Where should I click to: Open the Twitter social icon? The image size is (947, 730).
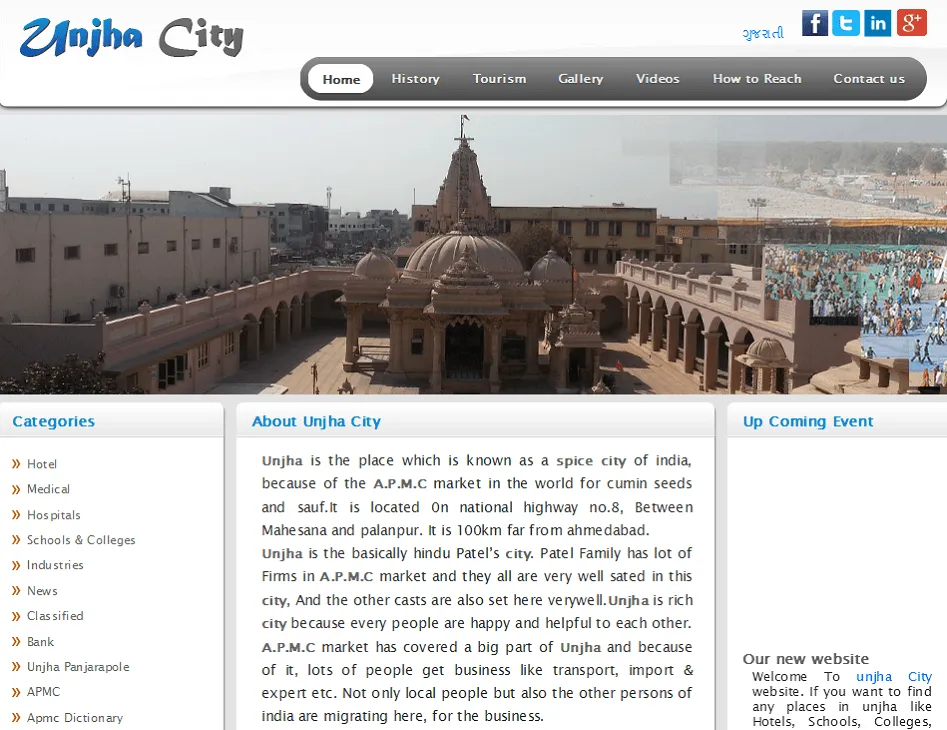(846, 23)
